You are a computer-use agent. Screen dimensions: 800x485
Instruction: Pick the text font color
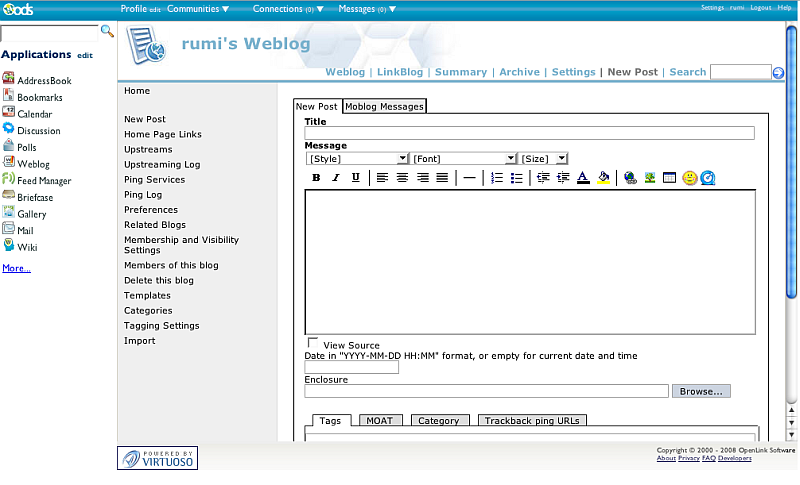point(583,178)
